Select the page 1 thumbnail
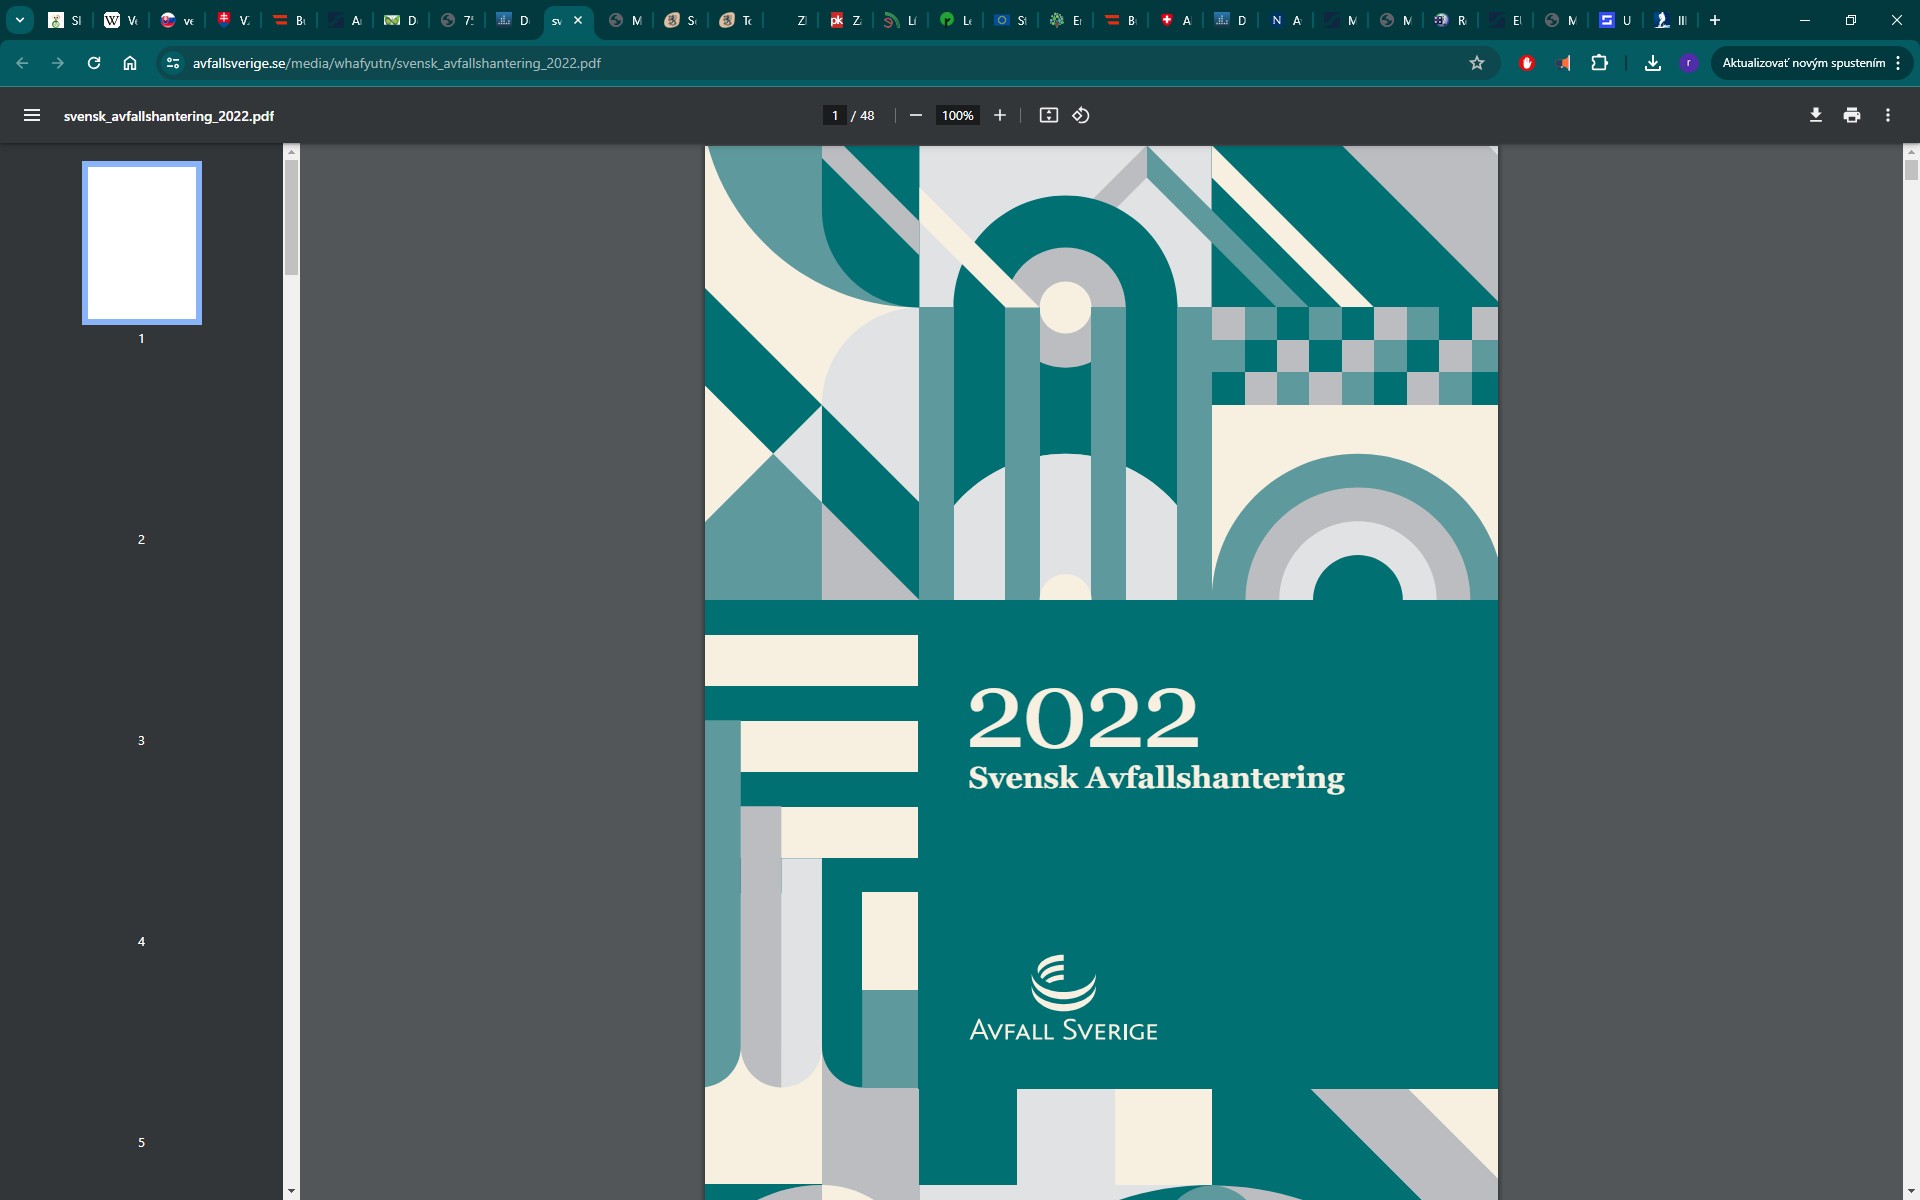This screenshot has height=1200, width=1920. coord(142,243)
